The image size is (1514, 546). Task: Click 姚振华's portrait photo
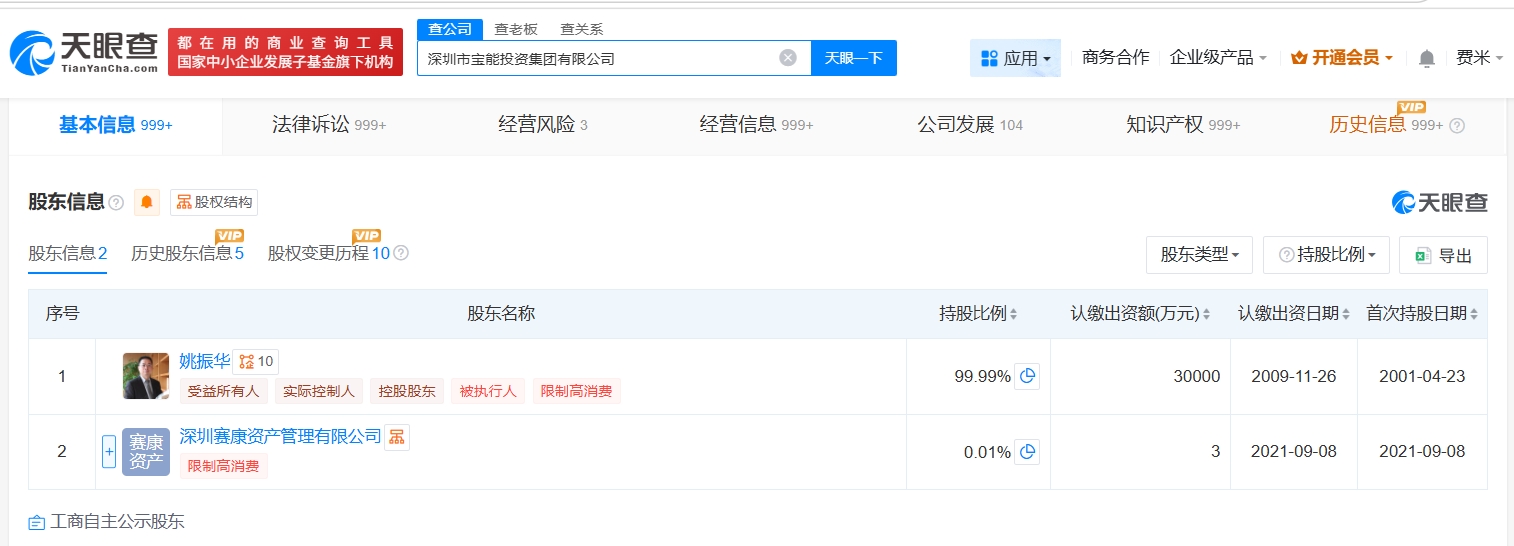(146, 376)
